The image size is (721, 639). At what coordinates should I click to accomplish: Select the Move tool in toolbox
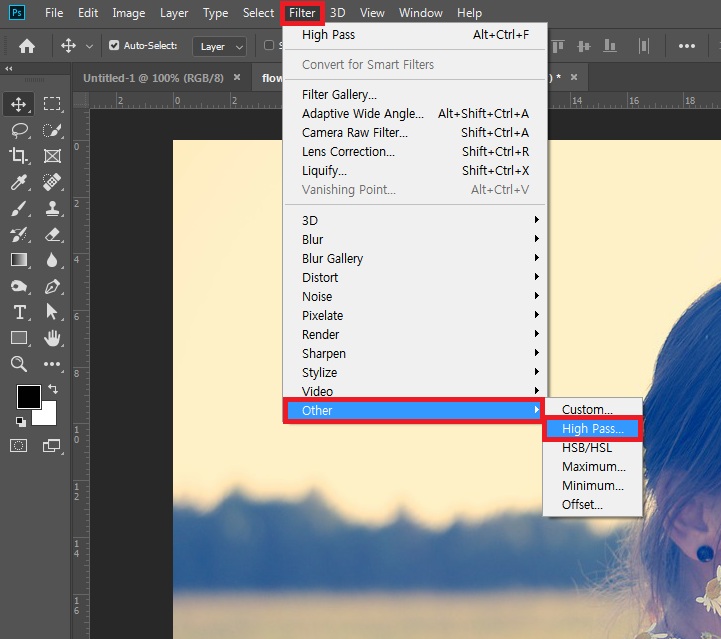(x=18, y=104)
